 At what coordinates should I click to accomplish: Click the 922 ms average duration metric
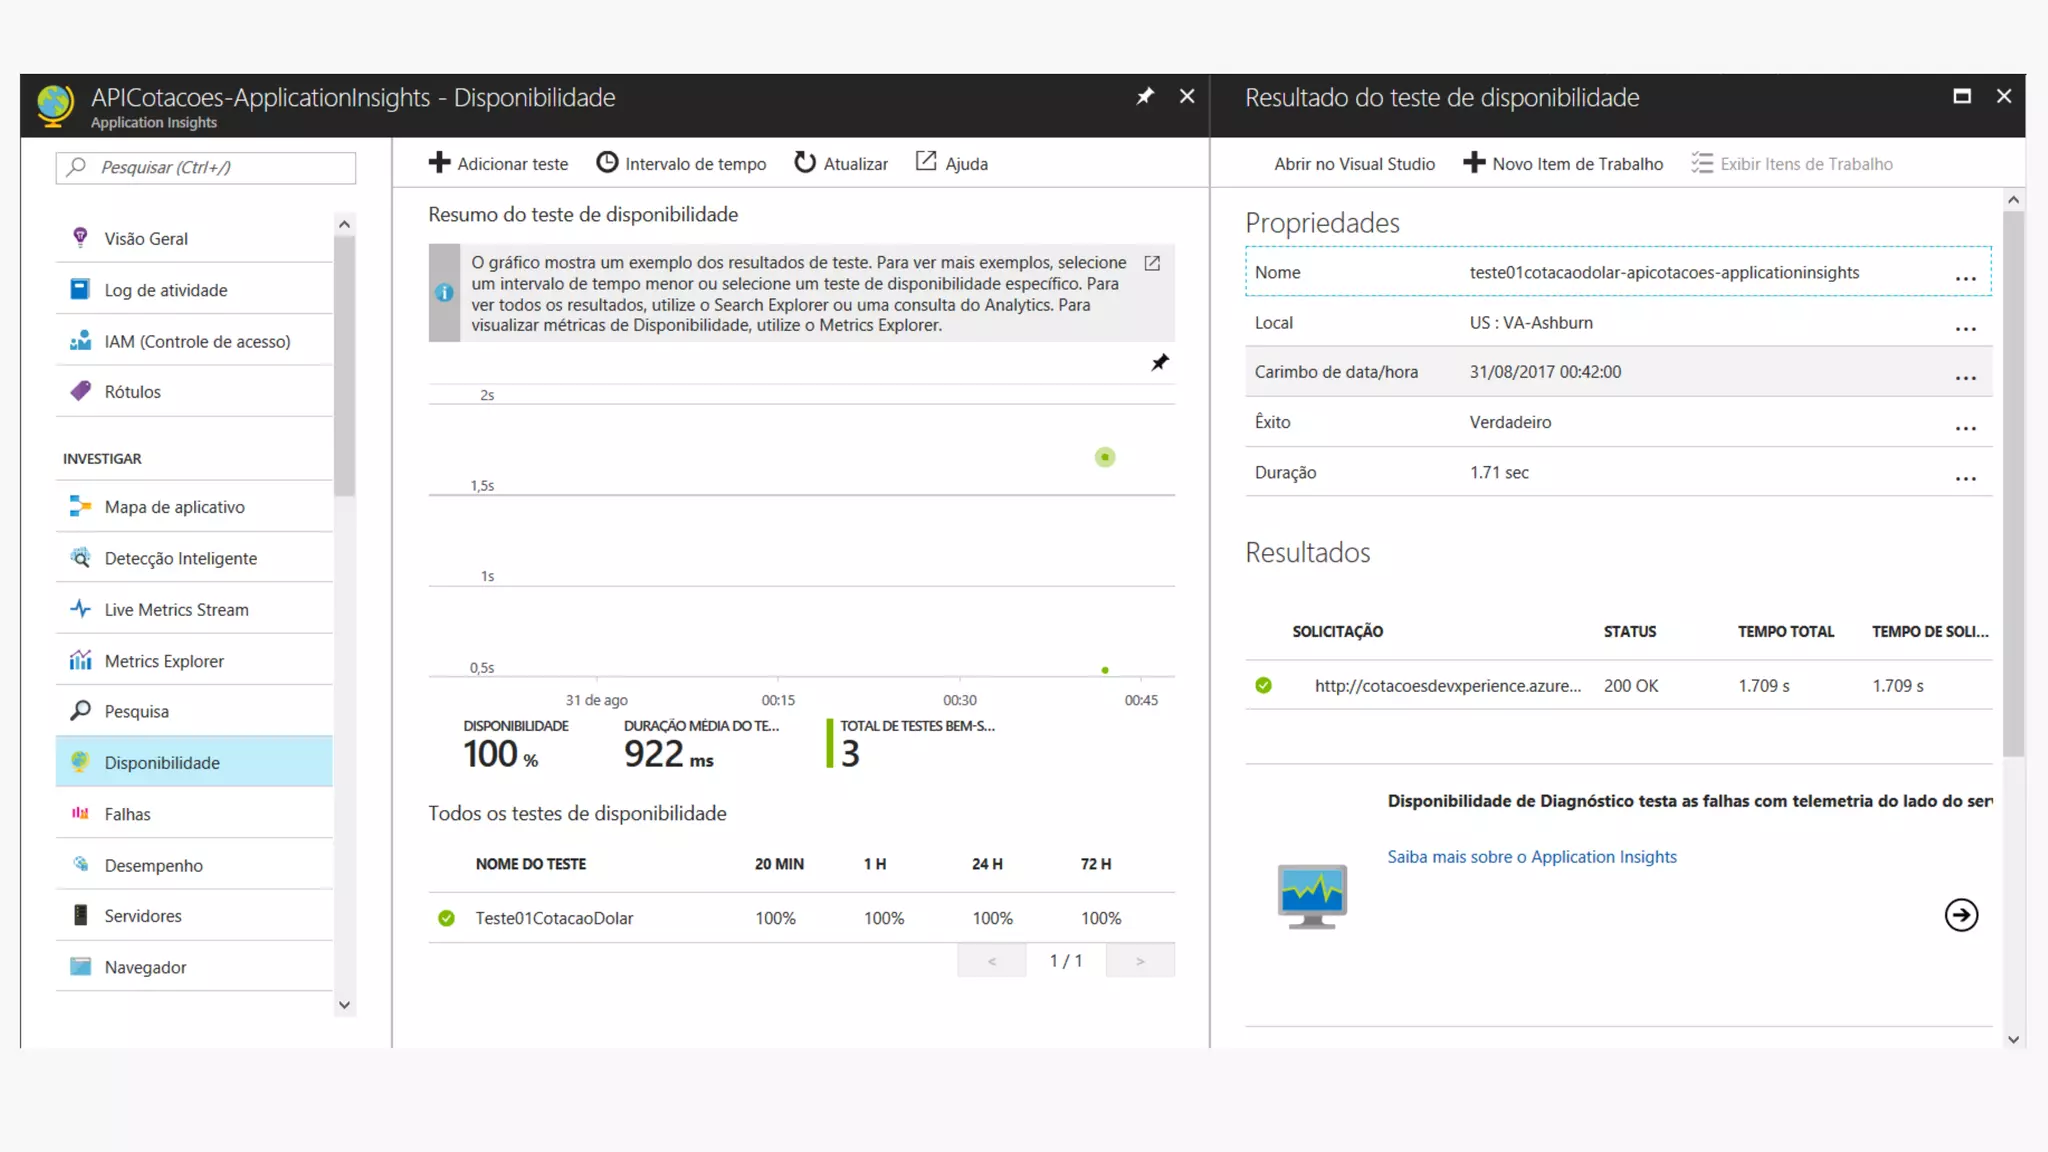[669, 754]
